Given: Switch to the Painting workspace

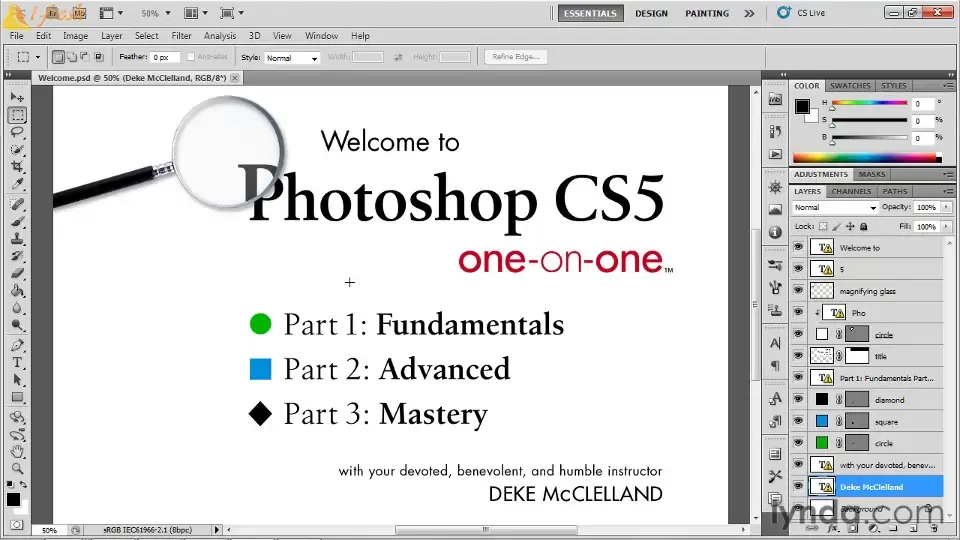Looking at the screenshot, I should [707, 13].
